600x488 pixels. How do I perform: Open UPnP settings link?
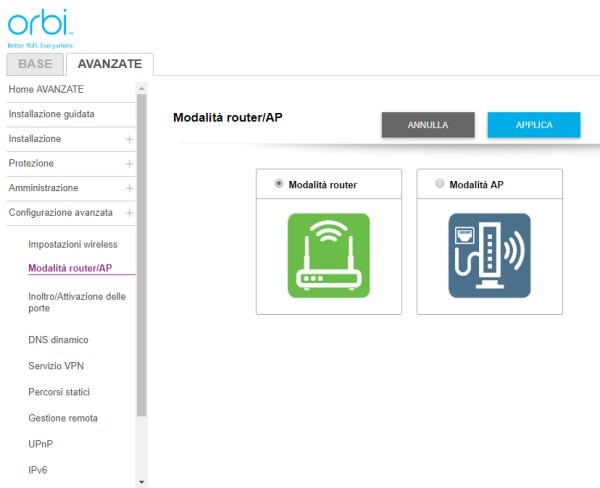coord(41,444)
